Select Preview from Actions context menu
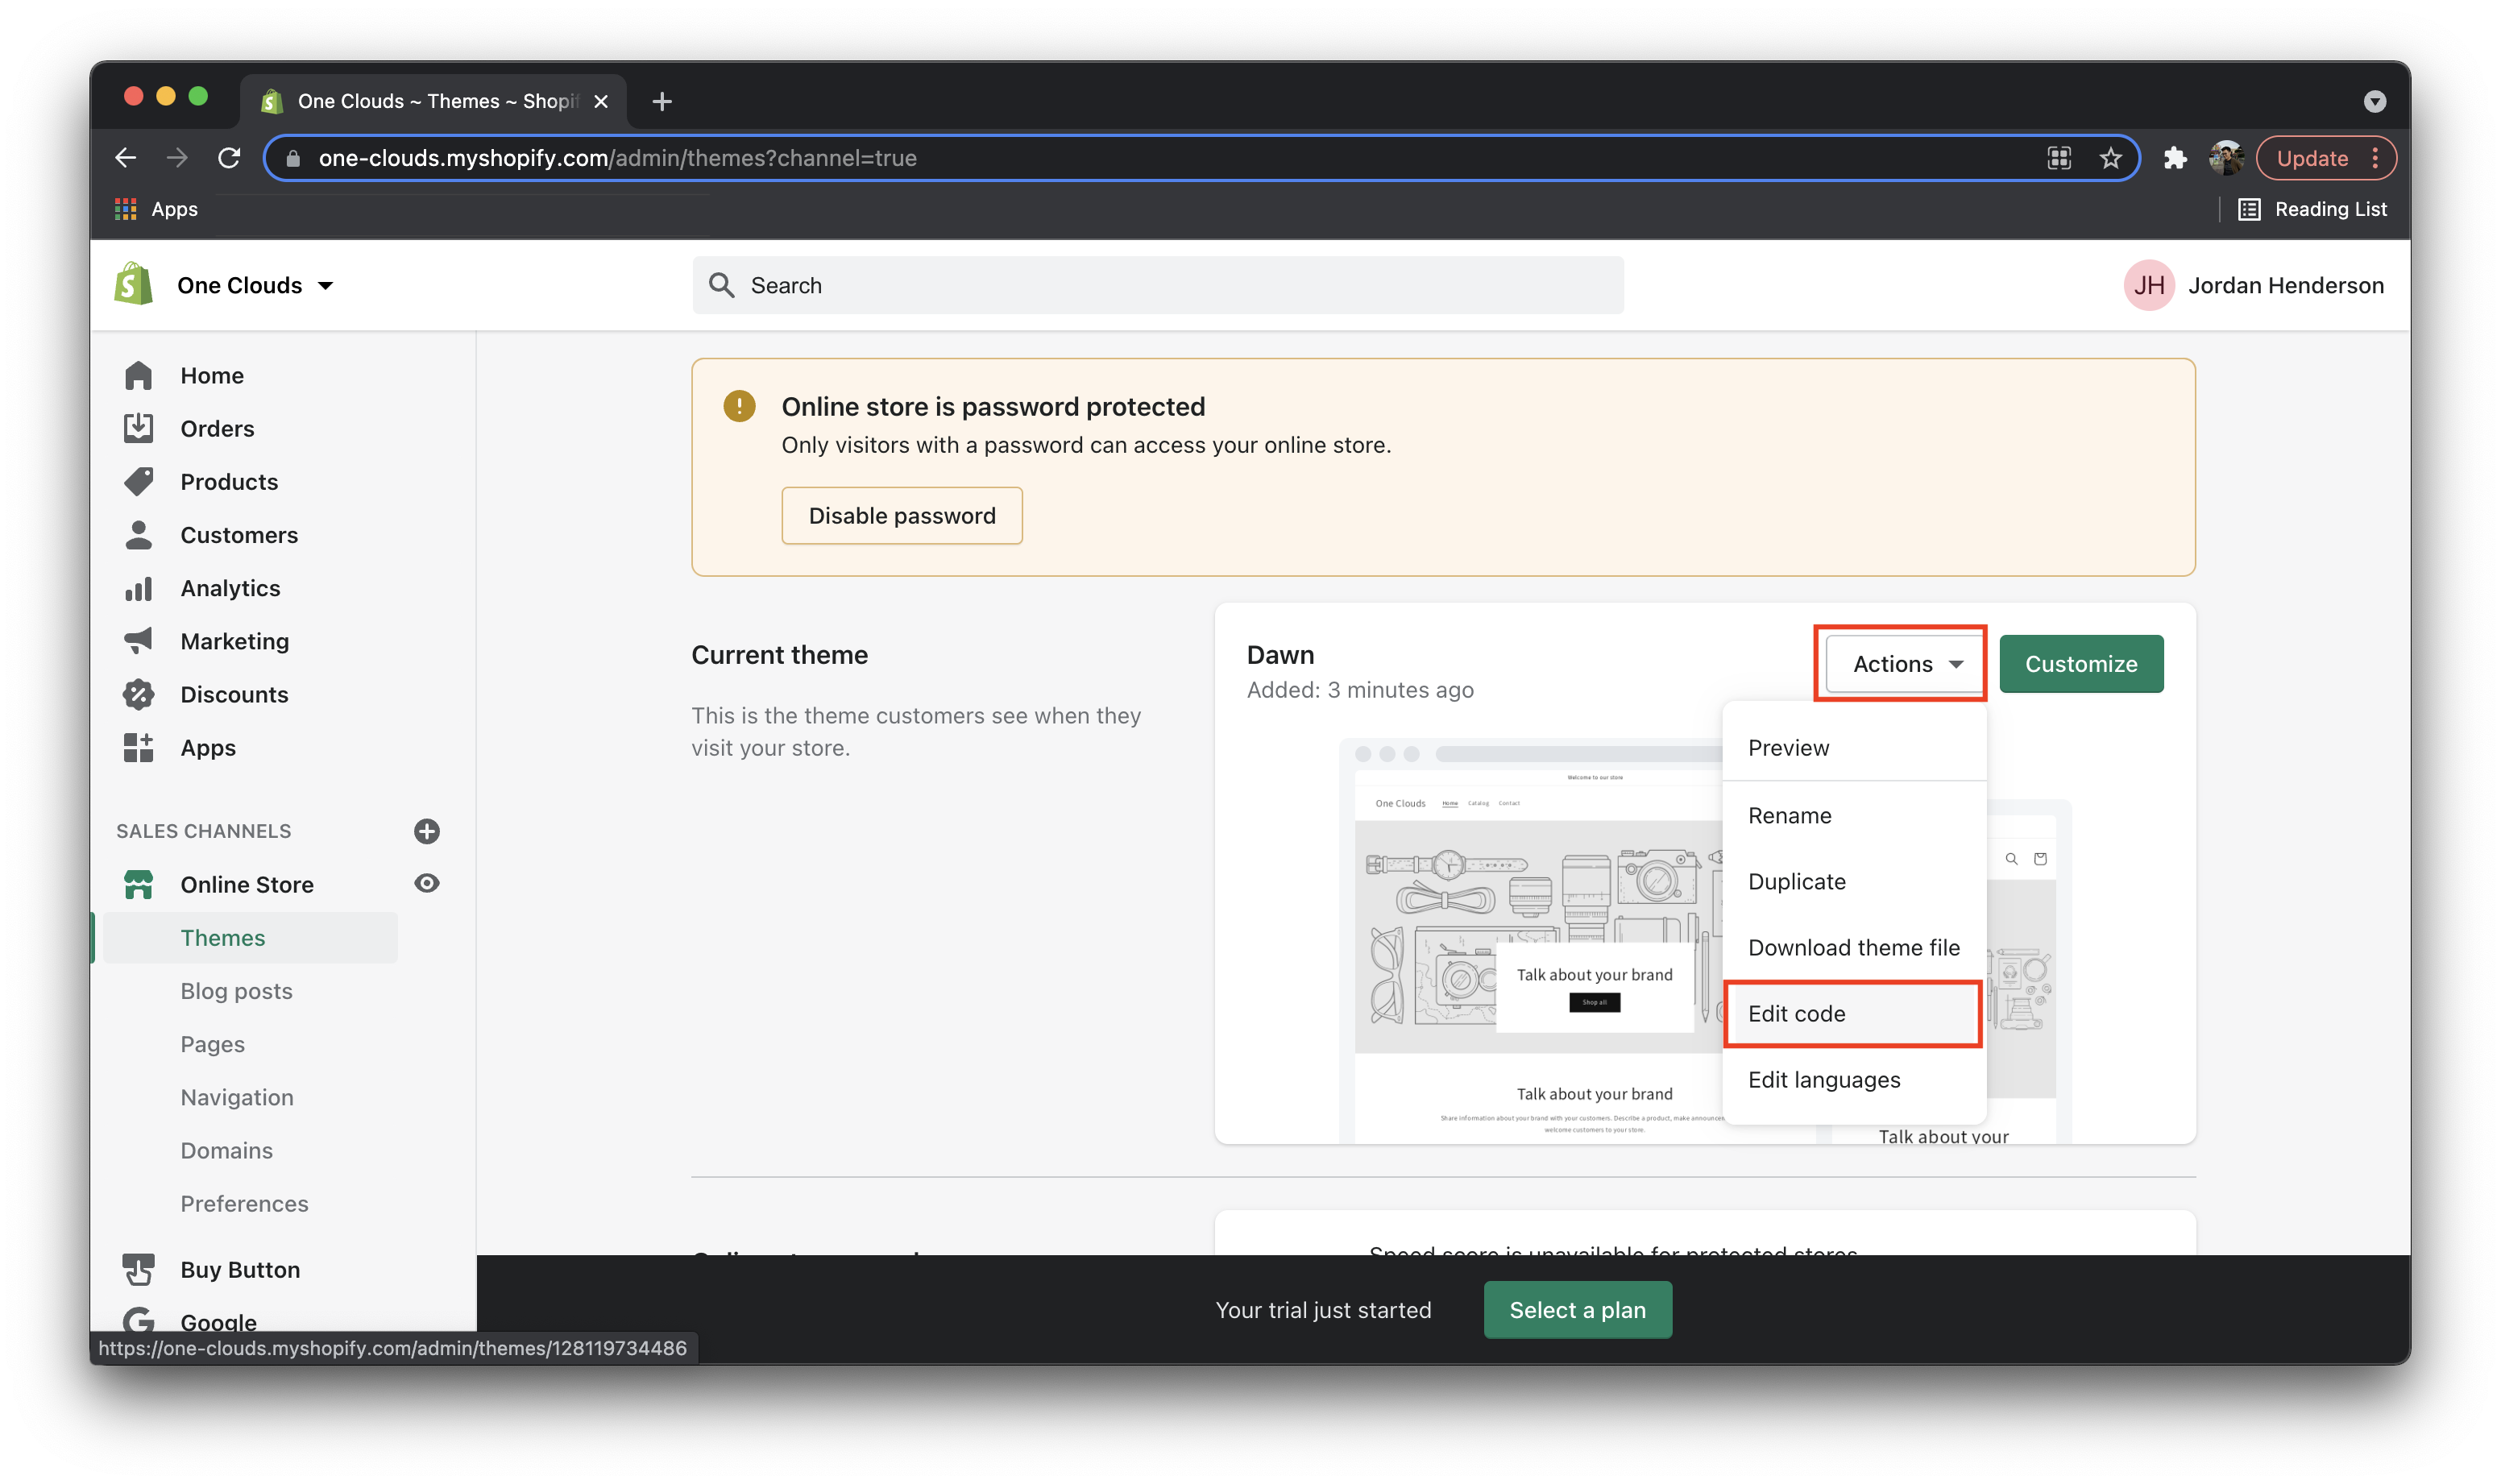Viewport: 2501px width, 1484px height. coord(1787,745)
